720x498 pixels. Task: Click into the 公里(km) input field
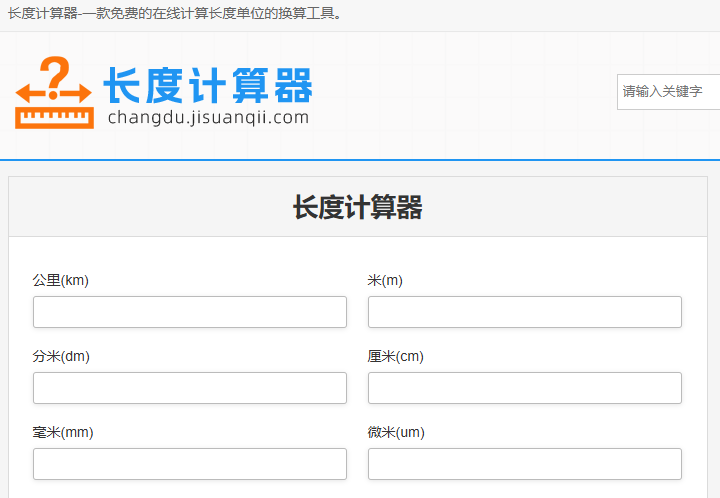click(190, 312)
